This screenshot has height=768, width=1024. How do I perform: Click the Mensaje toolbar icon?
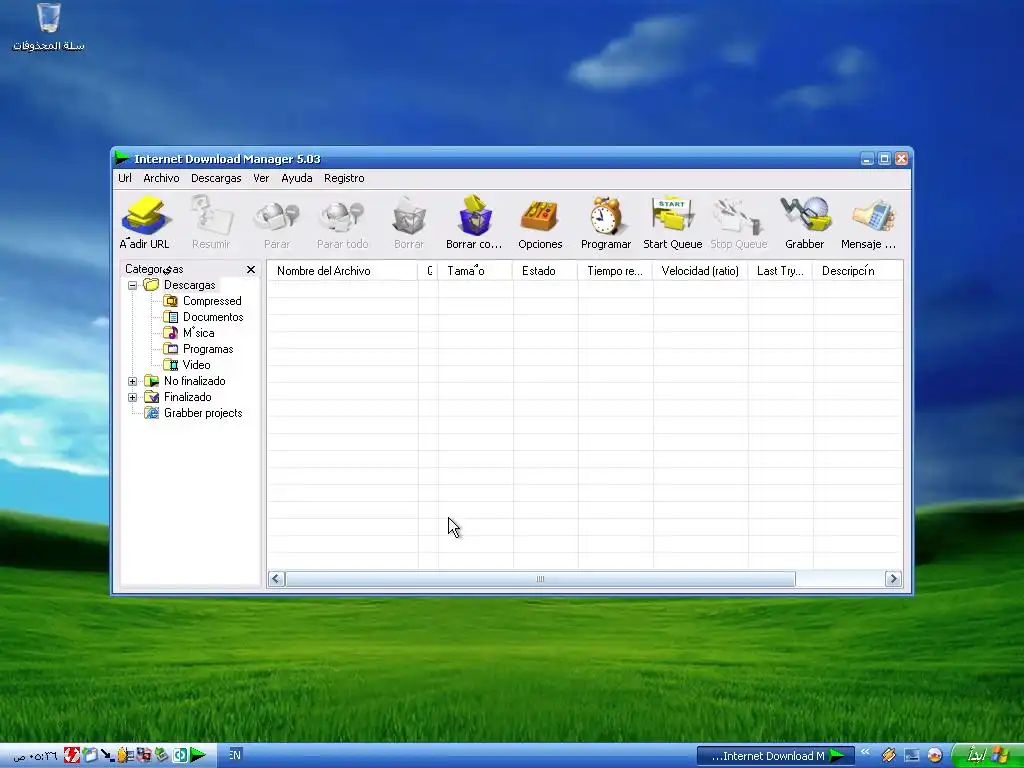click(x=869, y=223)
